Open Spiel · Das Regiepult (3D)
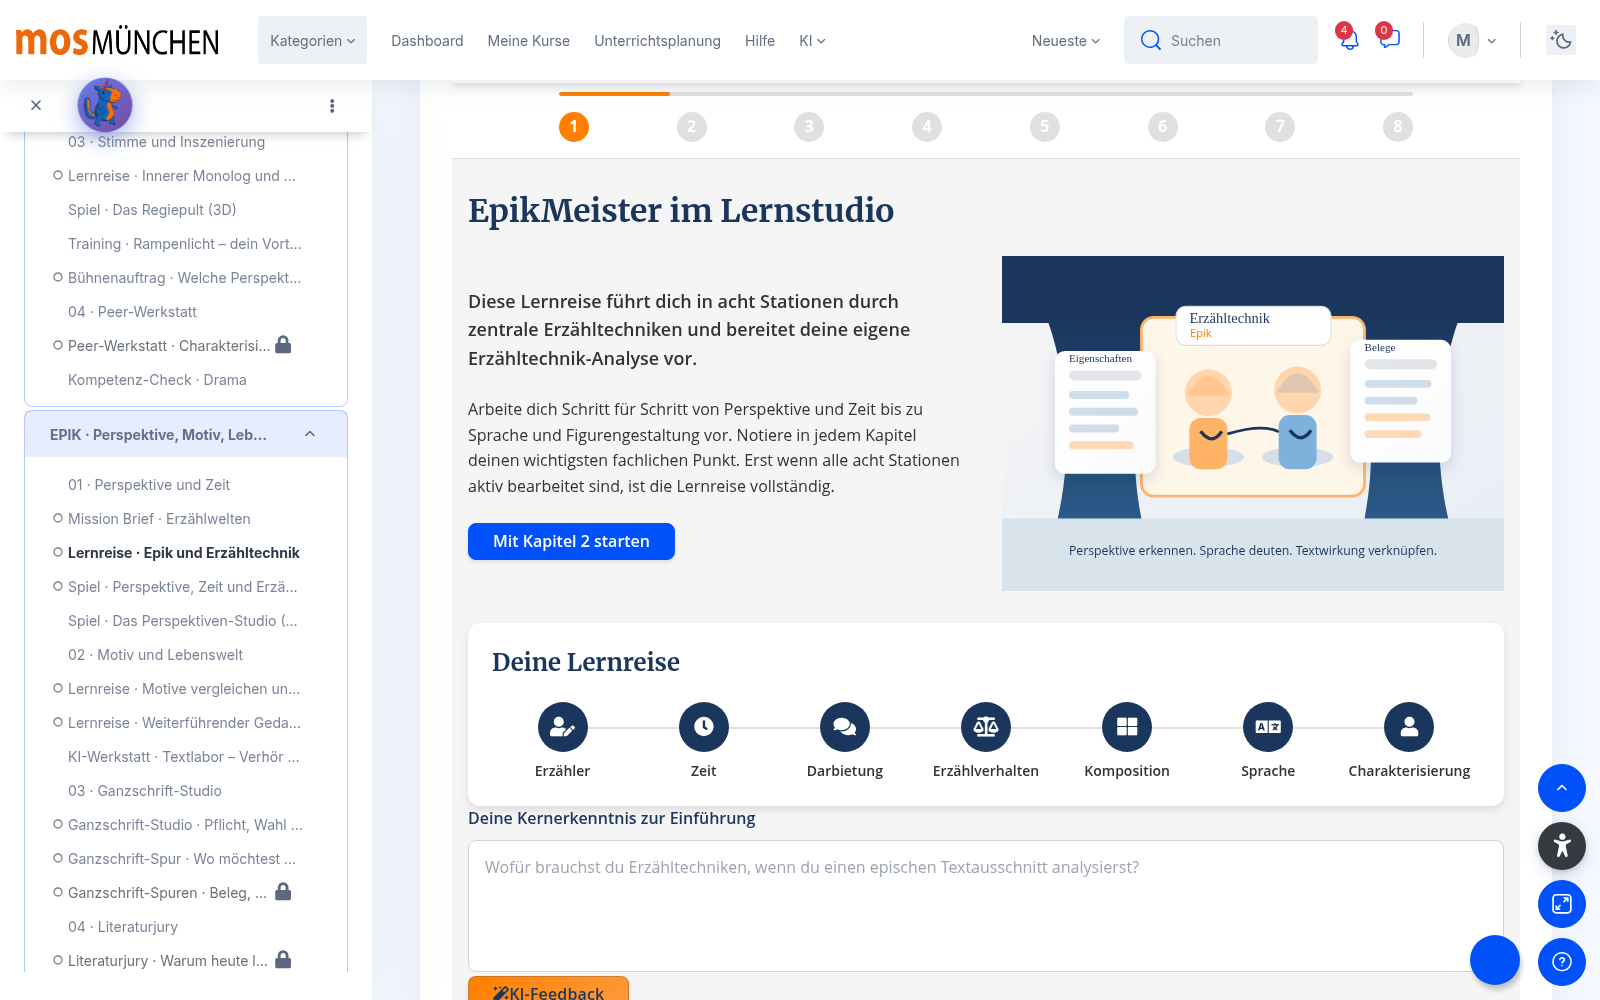Viewport: 1600px width, 1000px height. (x=152, y=209)
